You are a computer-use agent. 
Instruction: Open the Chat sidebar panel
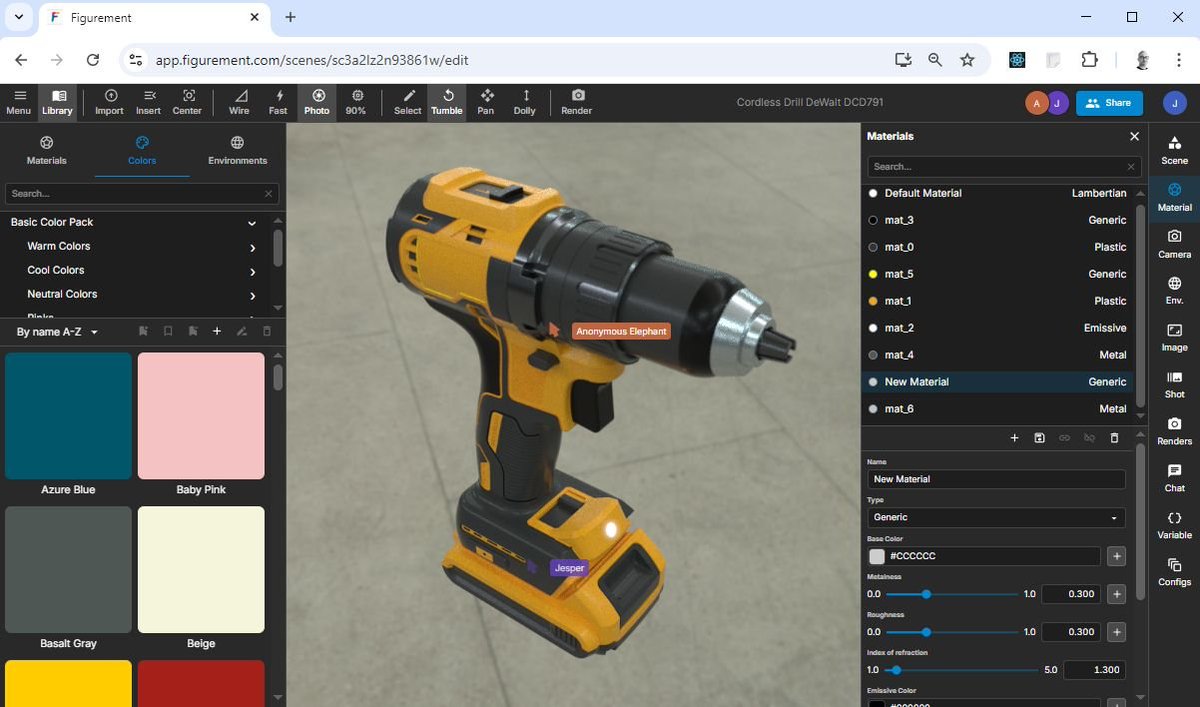tap(1174, 477)
